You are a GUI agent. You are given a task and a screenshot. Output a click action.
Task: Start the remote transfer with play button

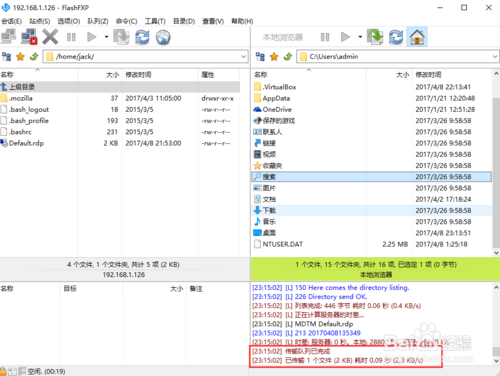(91, 37)
